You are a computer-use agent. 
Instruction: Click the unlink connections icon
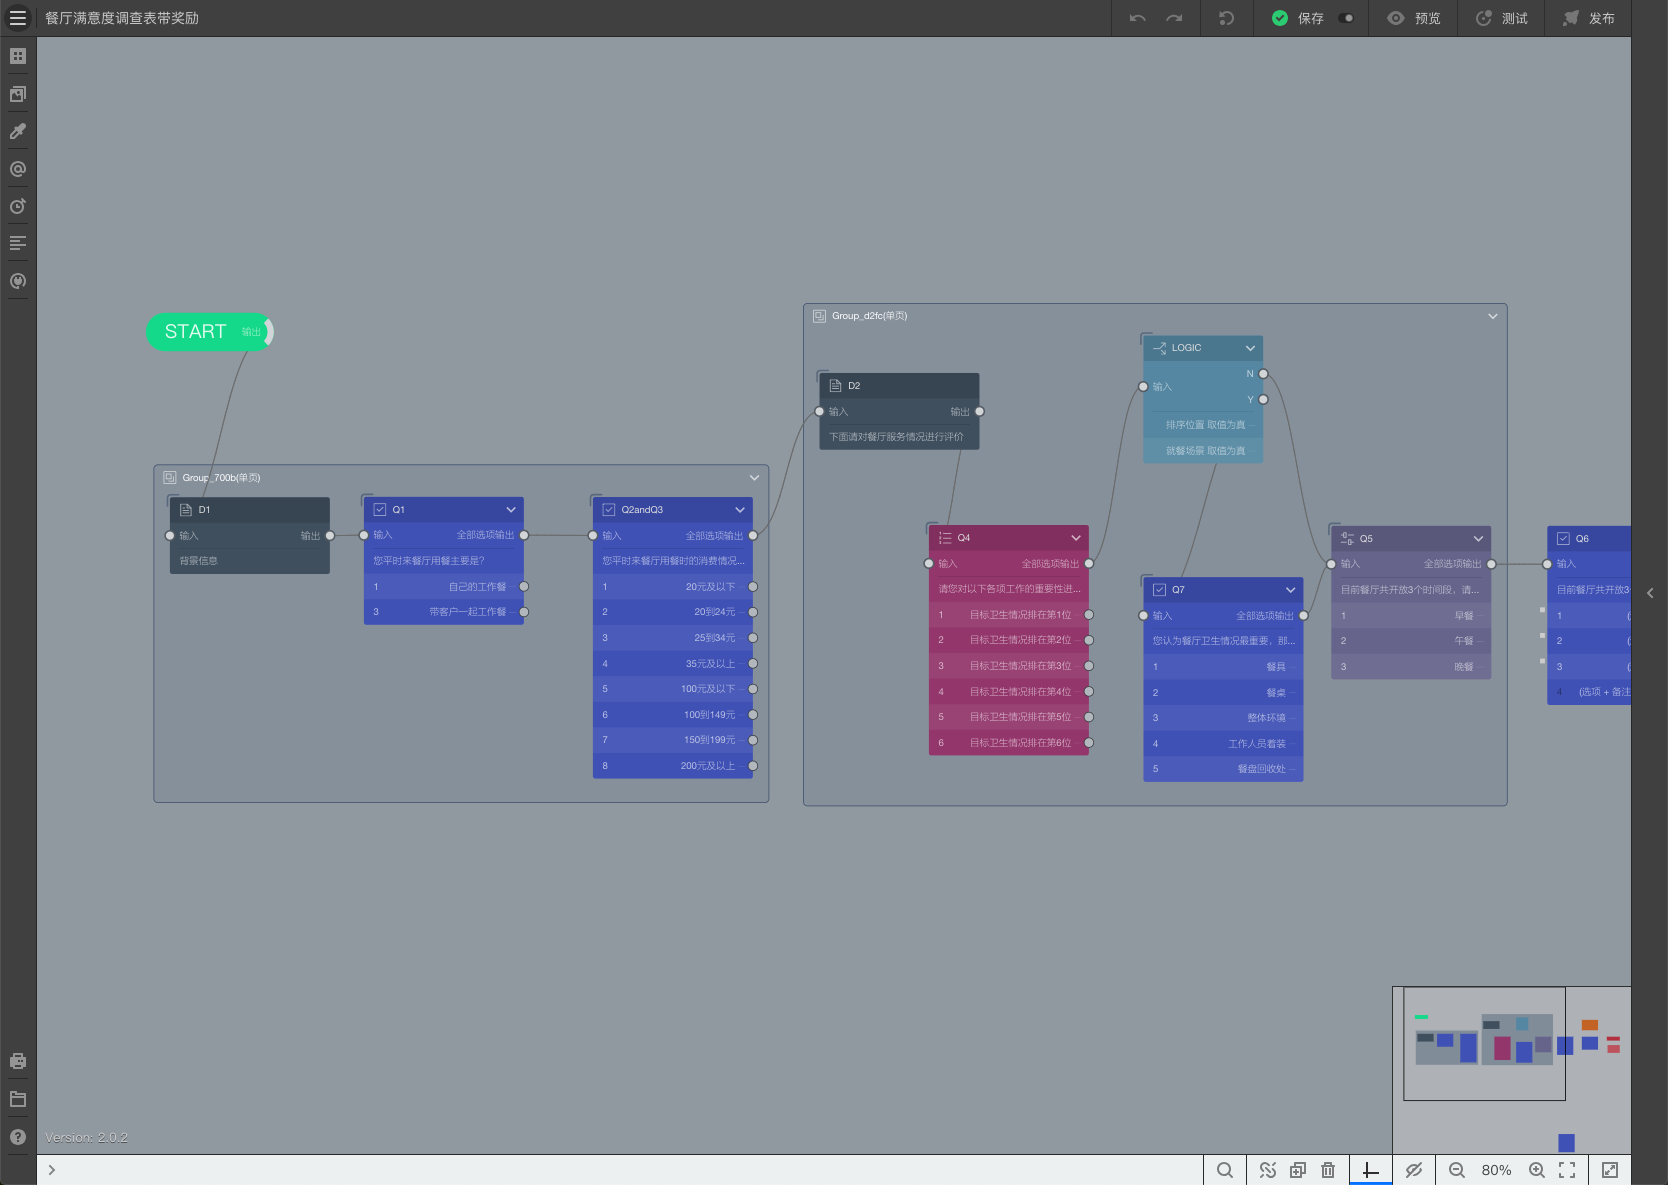pyautogui.click(x=1268, y=1170)
